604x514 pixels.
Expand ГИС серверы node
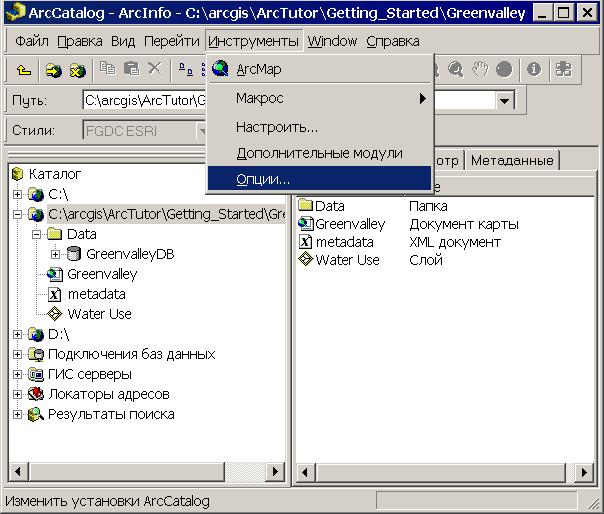click(17, 374)
